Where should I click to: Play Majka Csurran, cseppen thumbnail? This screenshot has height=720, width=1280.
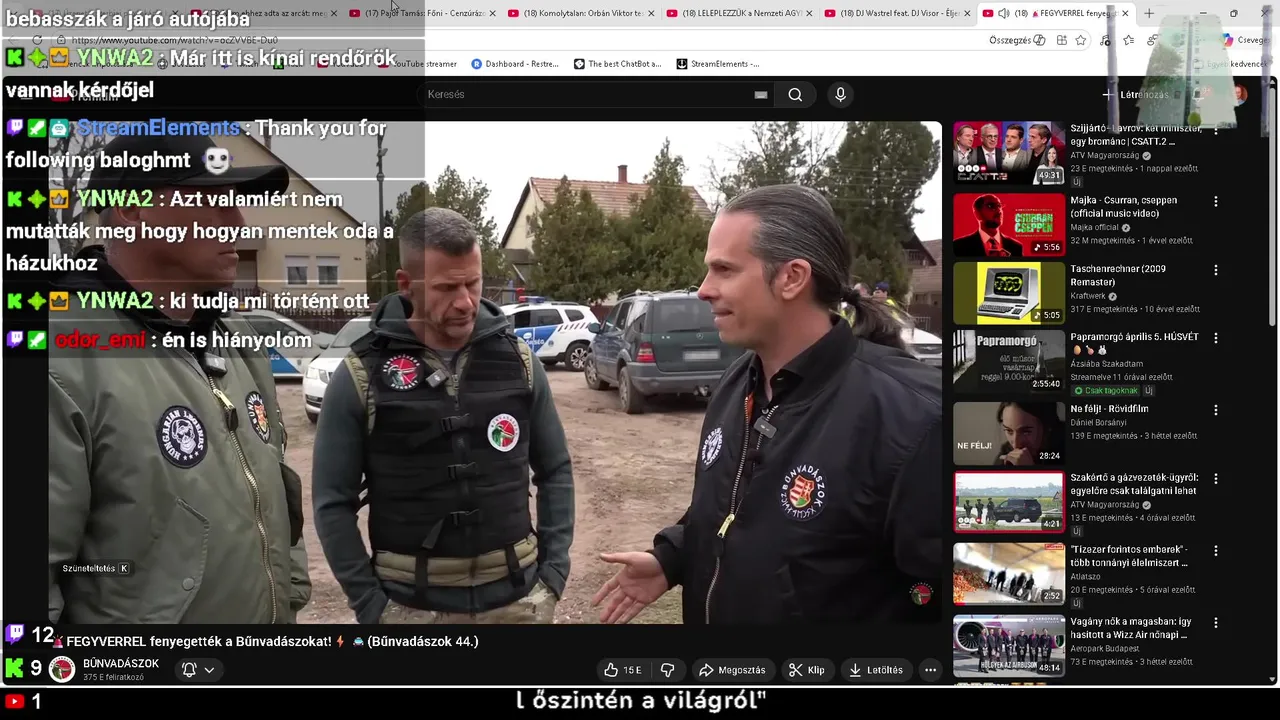(1009, 224)
